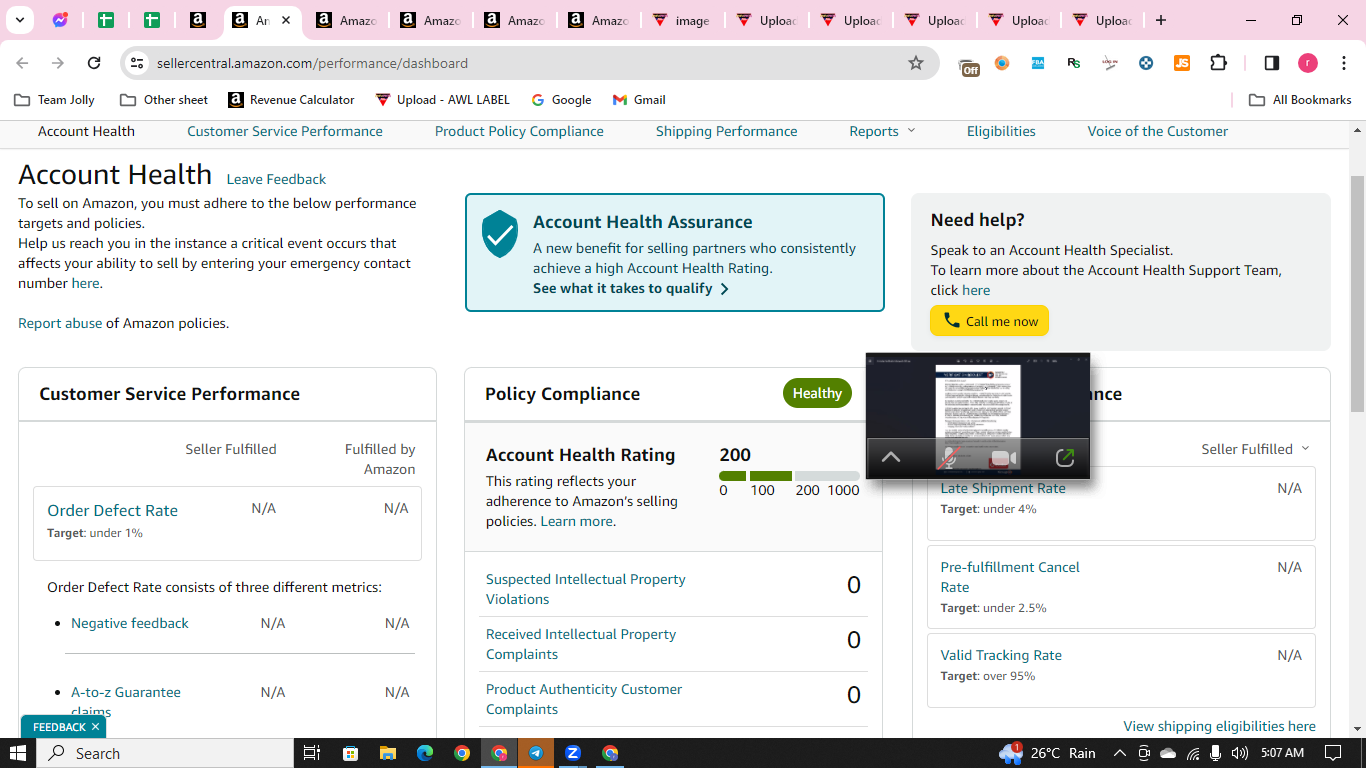Bookmark this page with the star icon

point(916,63)
